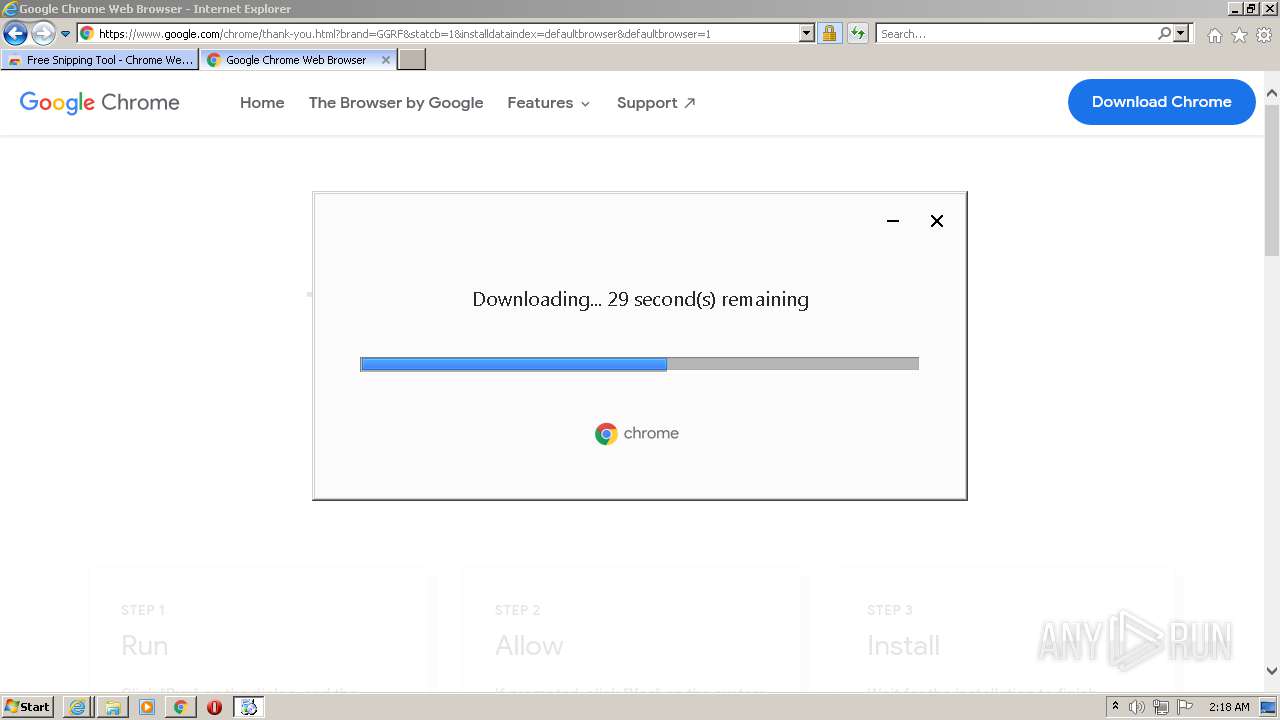Click the page scrollbar up arrow
The width and height of the screenshot is (1280, 720).
[1272, 94]
